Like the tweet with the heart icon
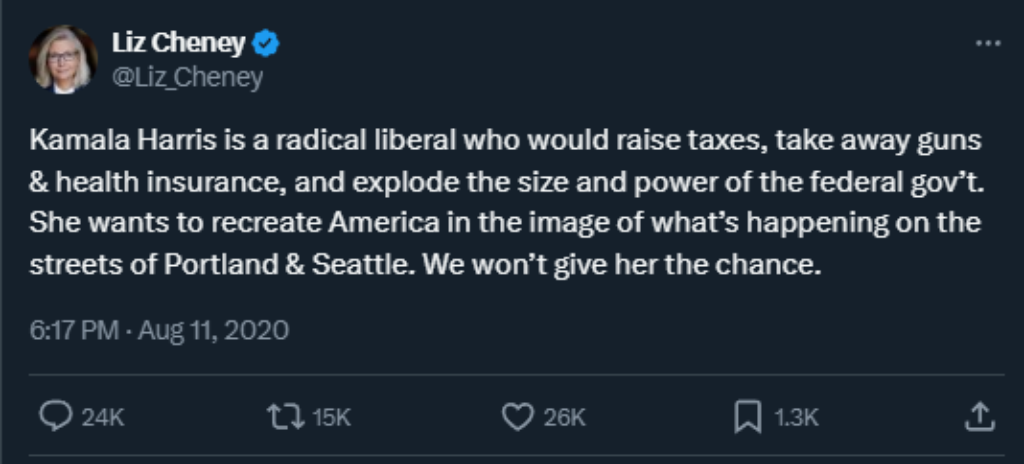This screenshot has height=464, width=1024. [x=516, y=417]
